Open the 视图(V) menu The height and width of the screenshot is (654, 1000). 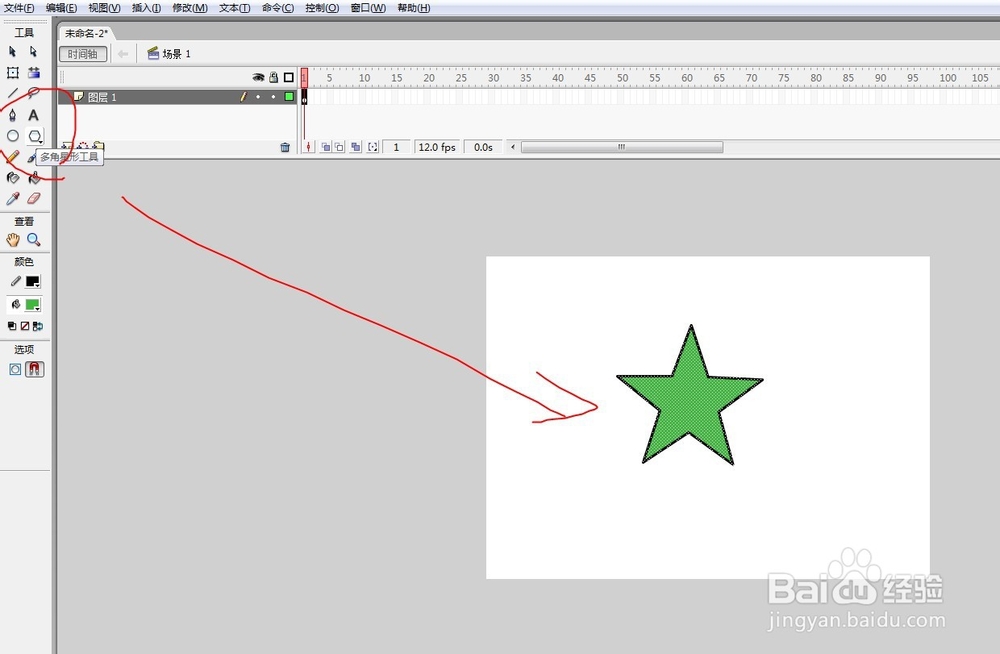(104, 8)
